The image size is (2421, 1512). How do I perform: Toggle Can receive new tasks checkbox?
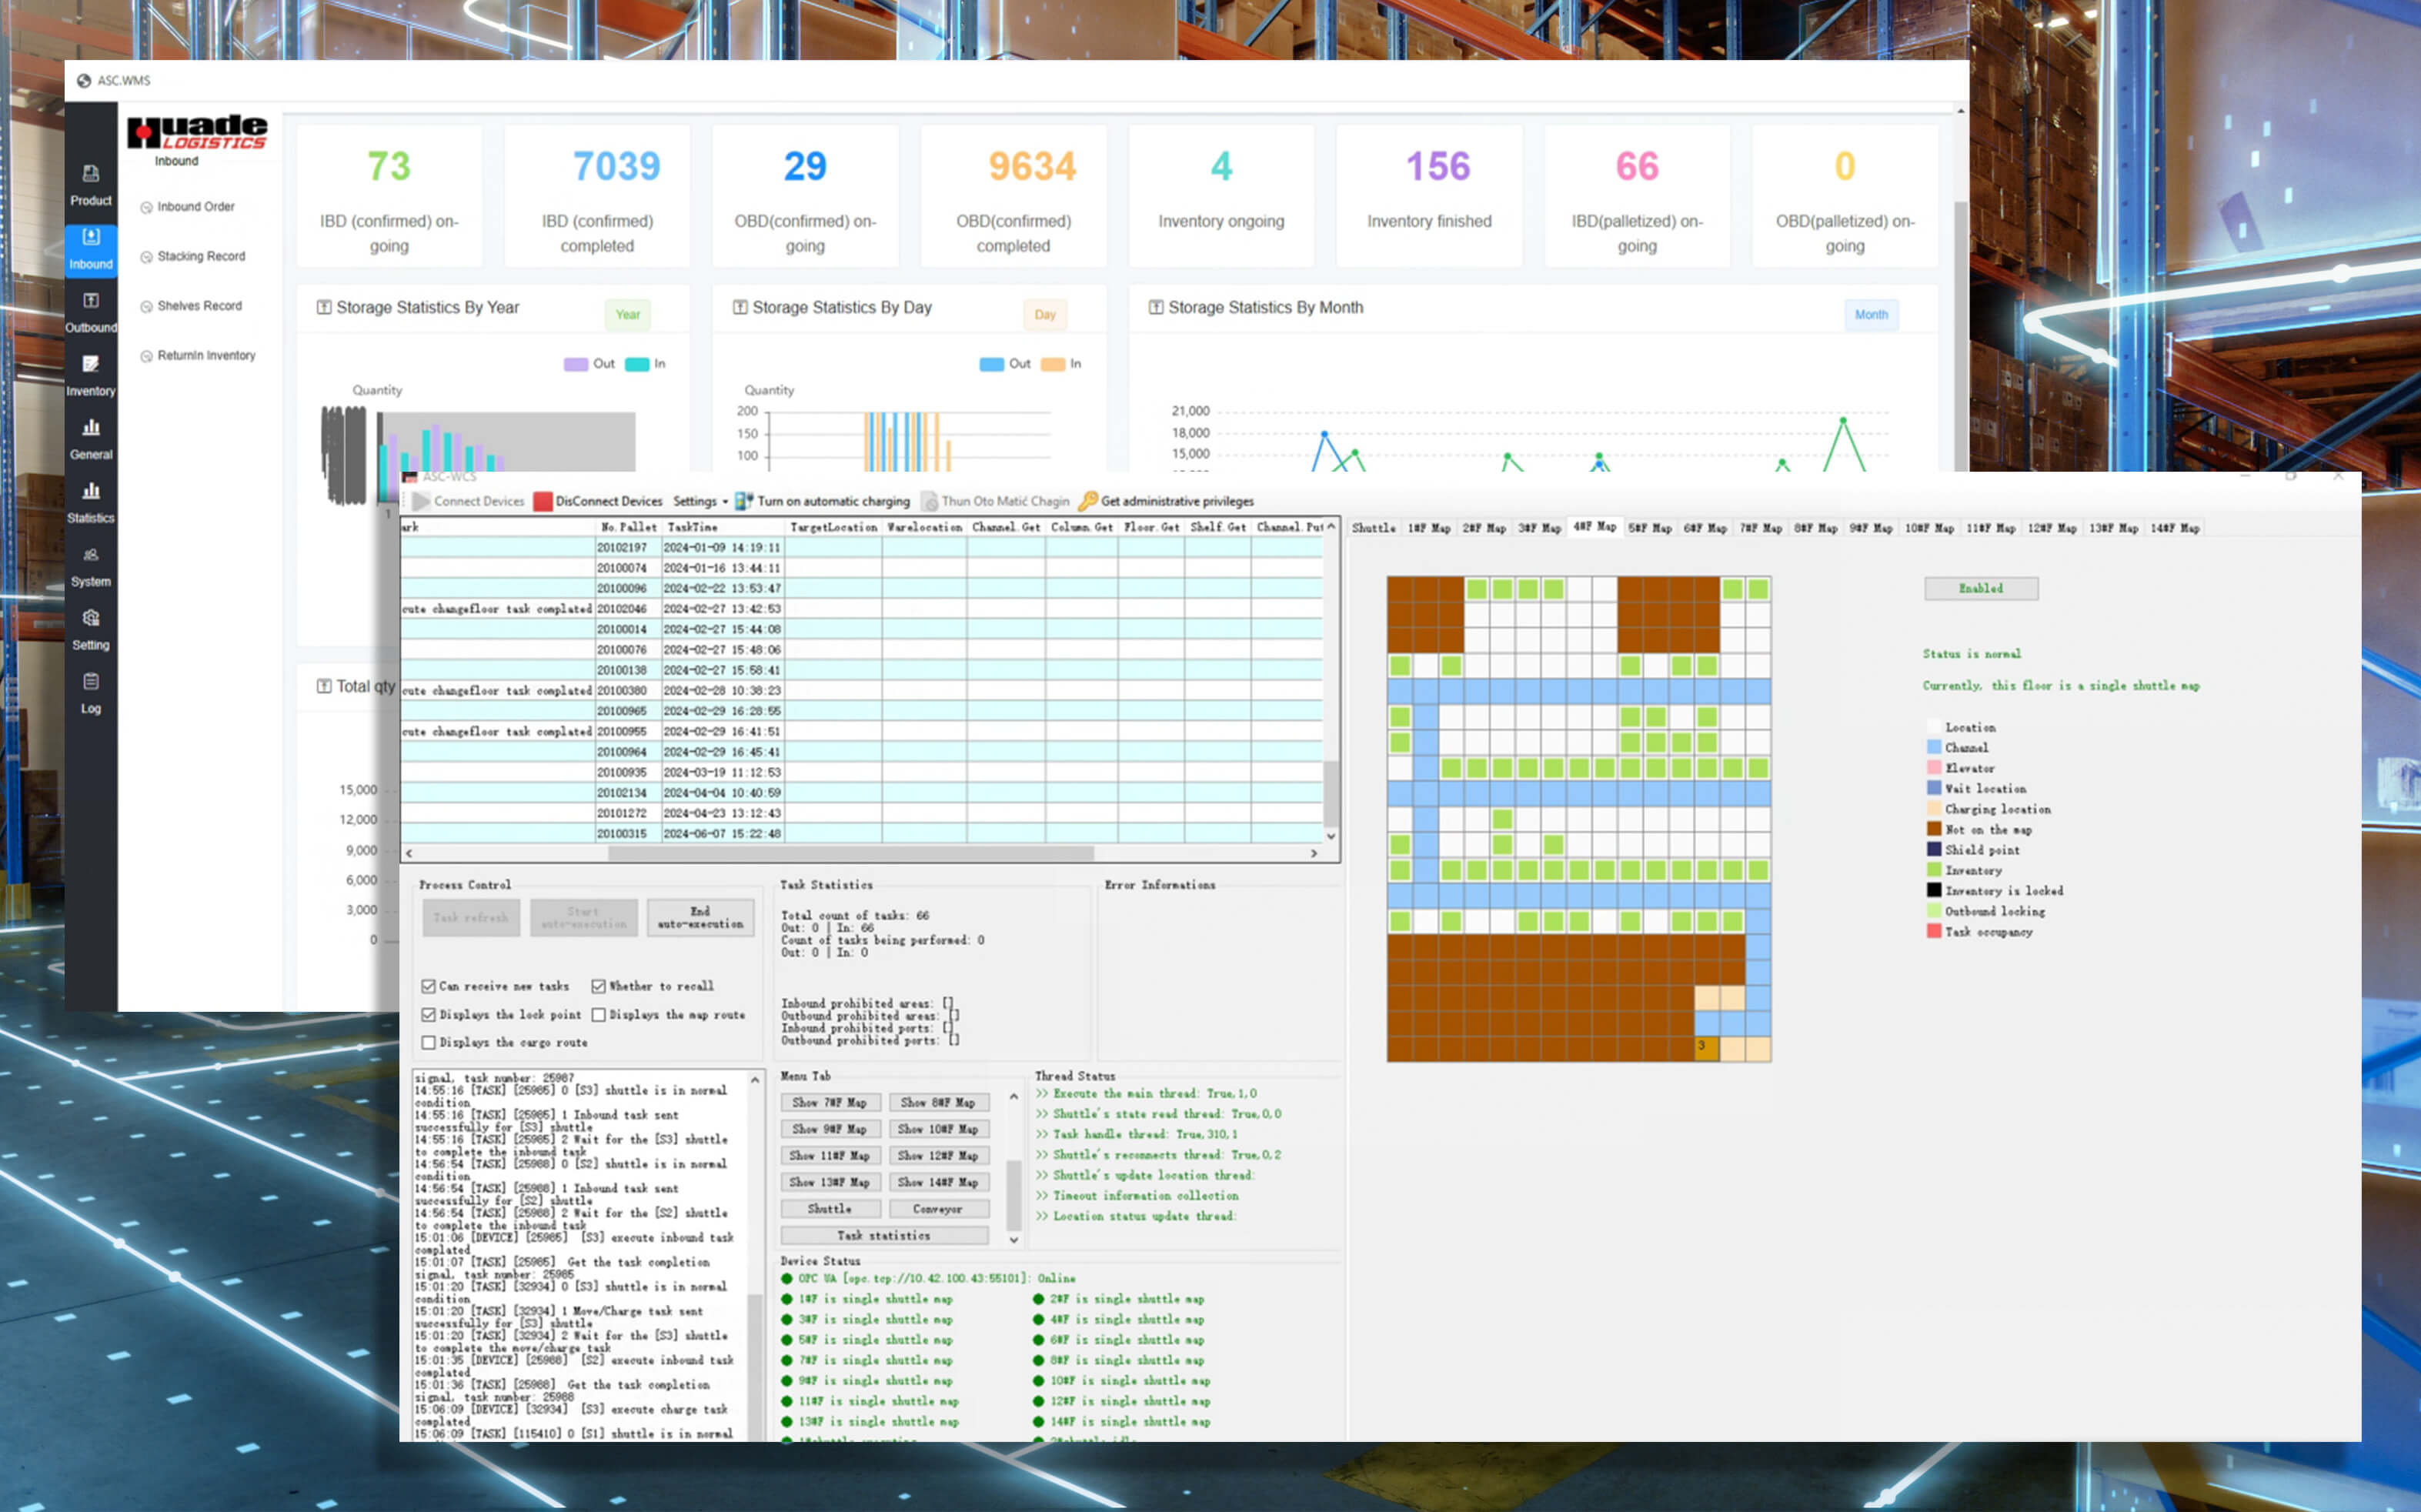click(x=429, y=986)
